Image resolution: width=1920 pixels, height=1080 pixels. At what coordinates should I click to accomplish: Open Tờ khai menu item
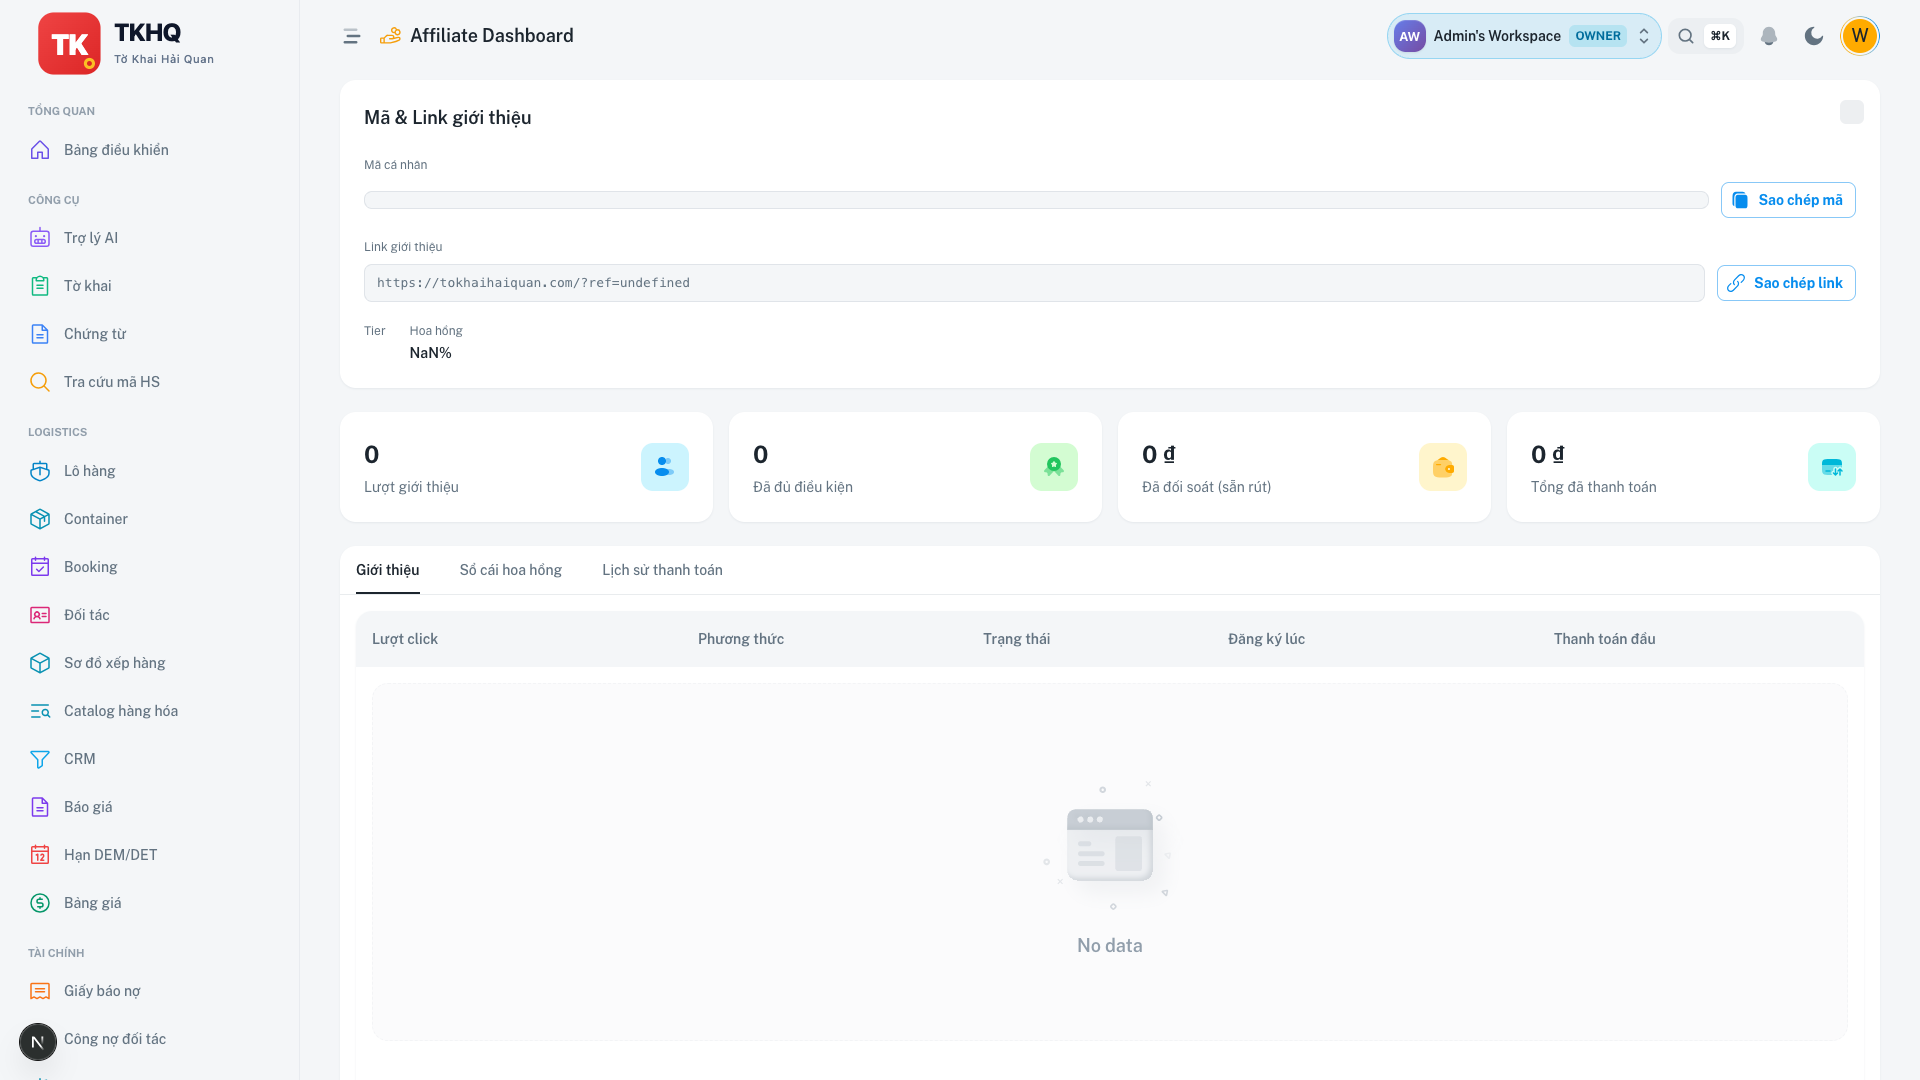click(150, 286)
